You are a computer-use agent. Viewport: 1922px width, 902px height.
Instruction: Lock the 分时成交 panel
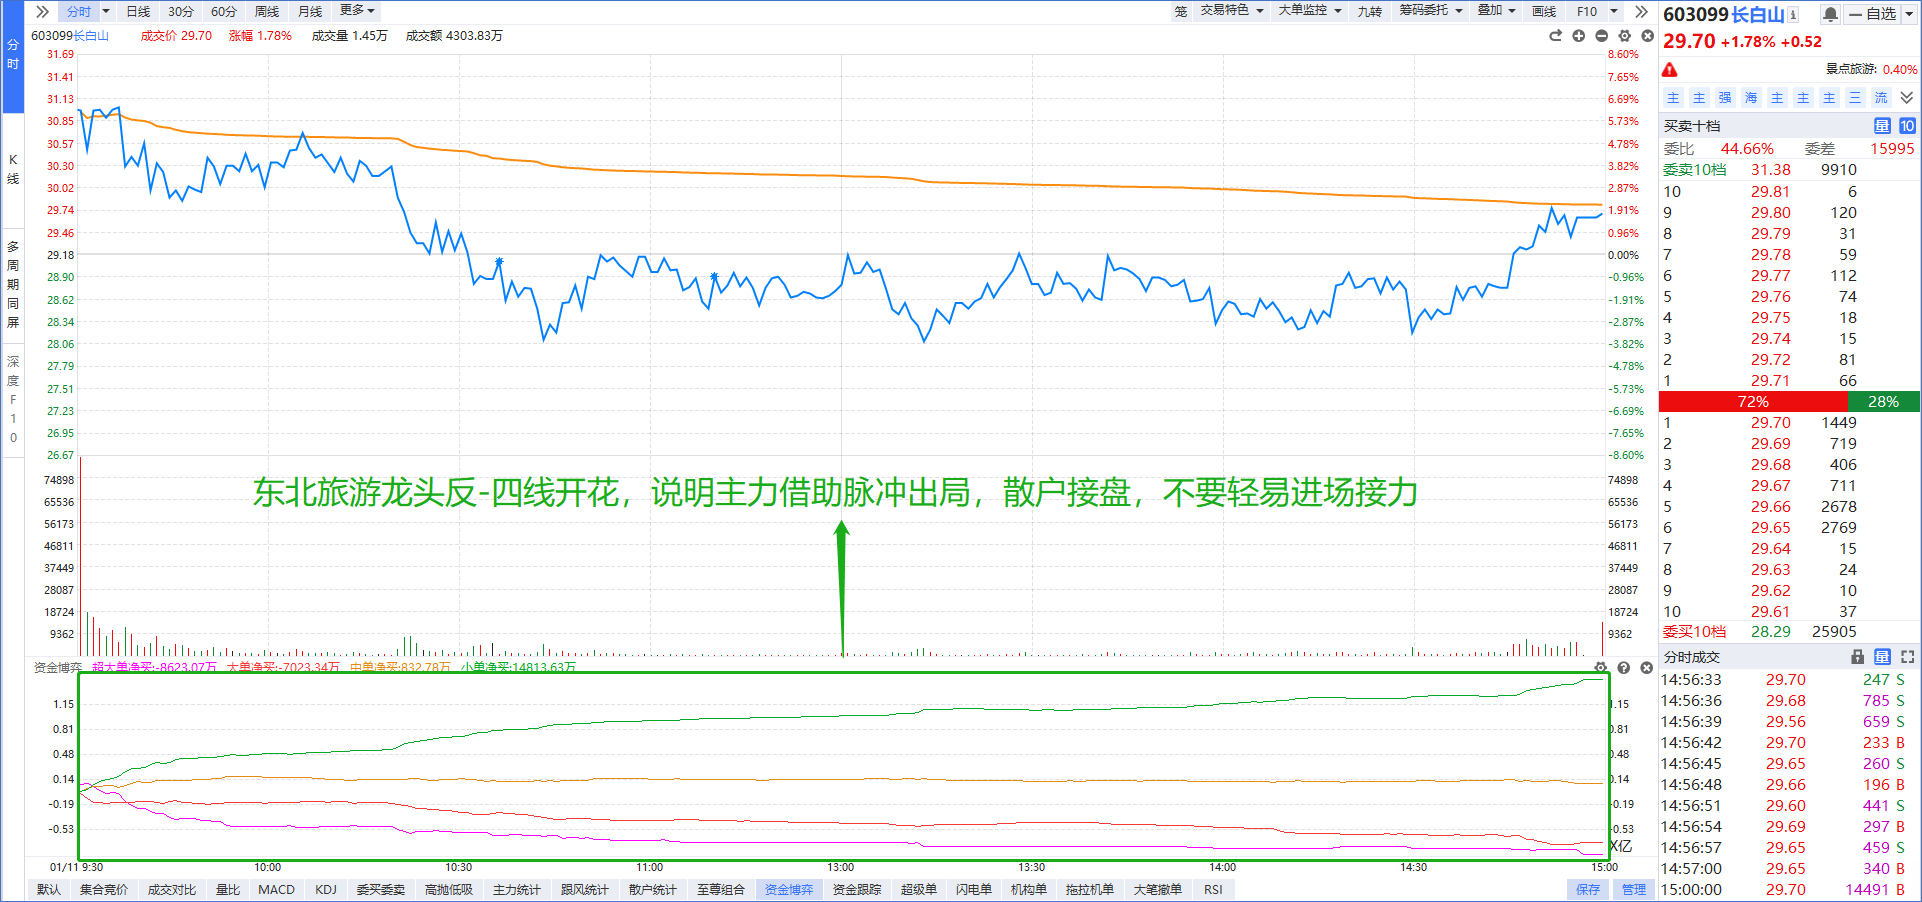pyautogui.click(x=1858, y=657)
